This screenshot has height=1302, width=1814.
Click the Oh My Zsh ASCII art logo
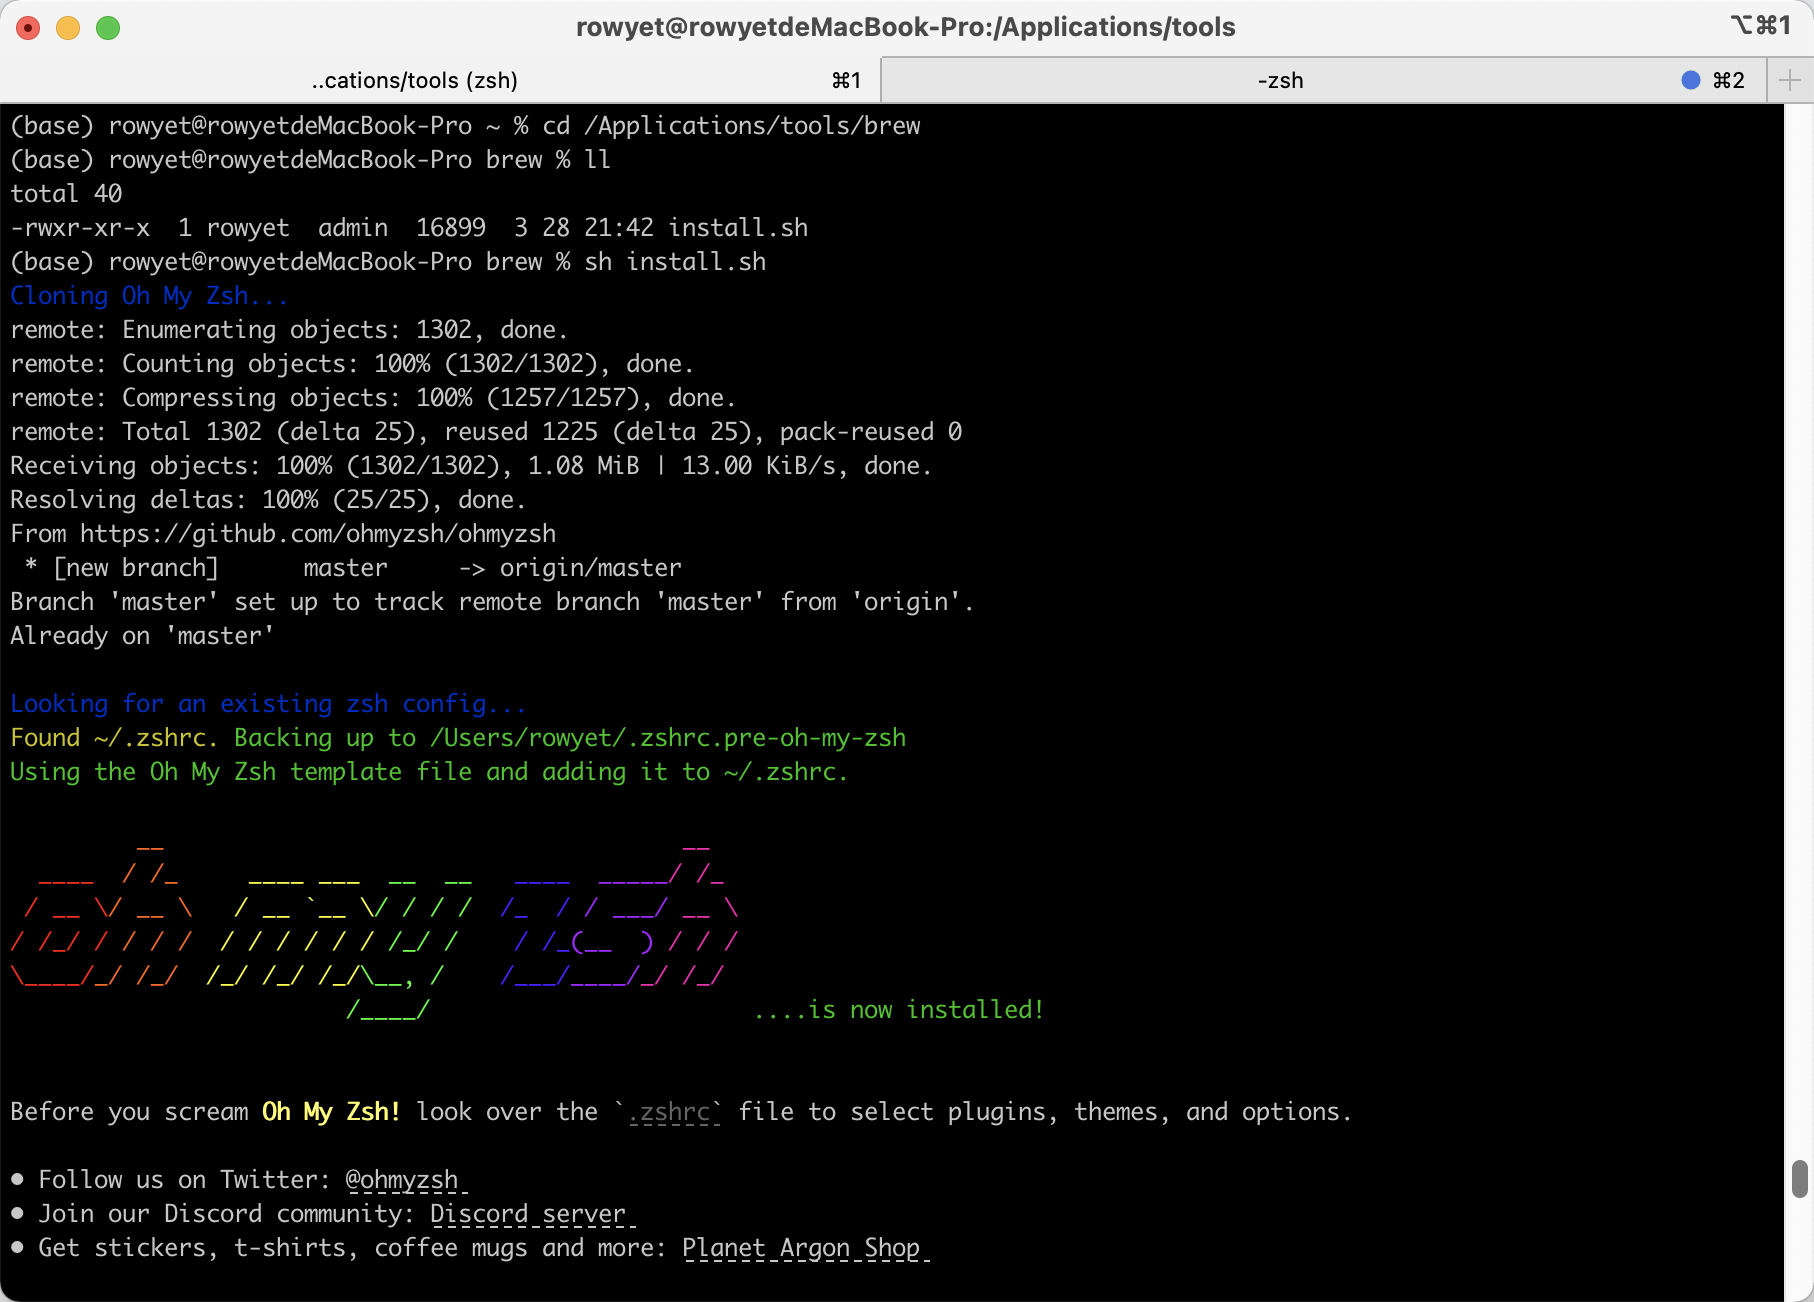375,932
